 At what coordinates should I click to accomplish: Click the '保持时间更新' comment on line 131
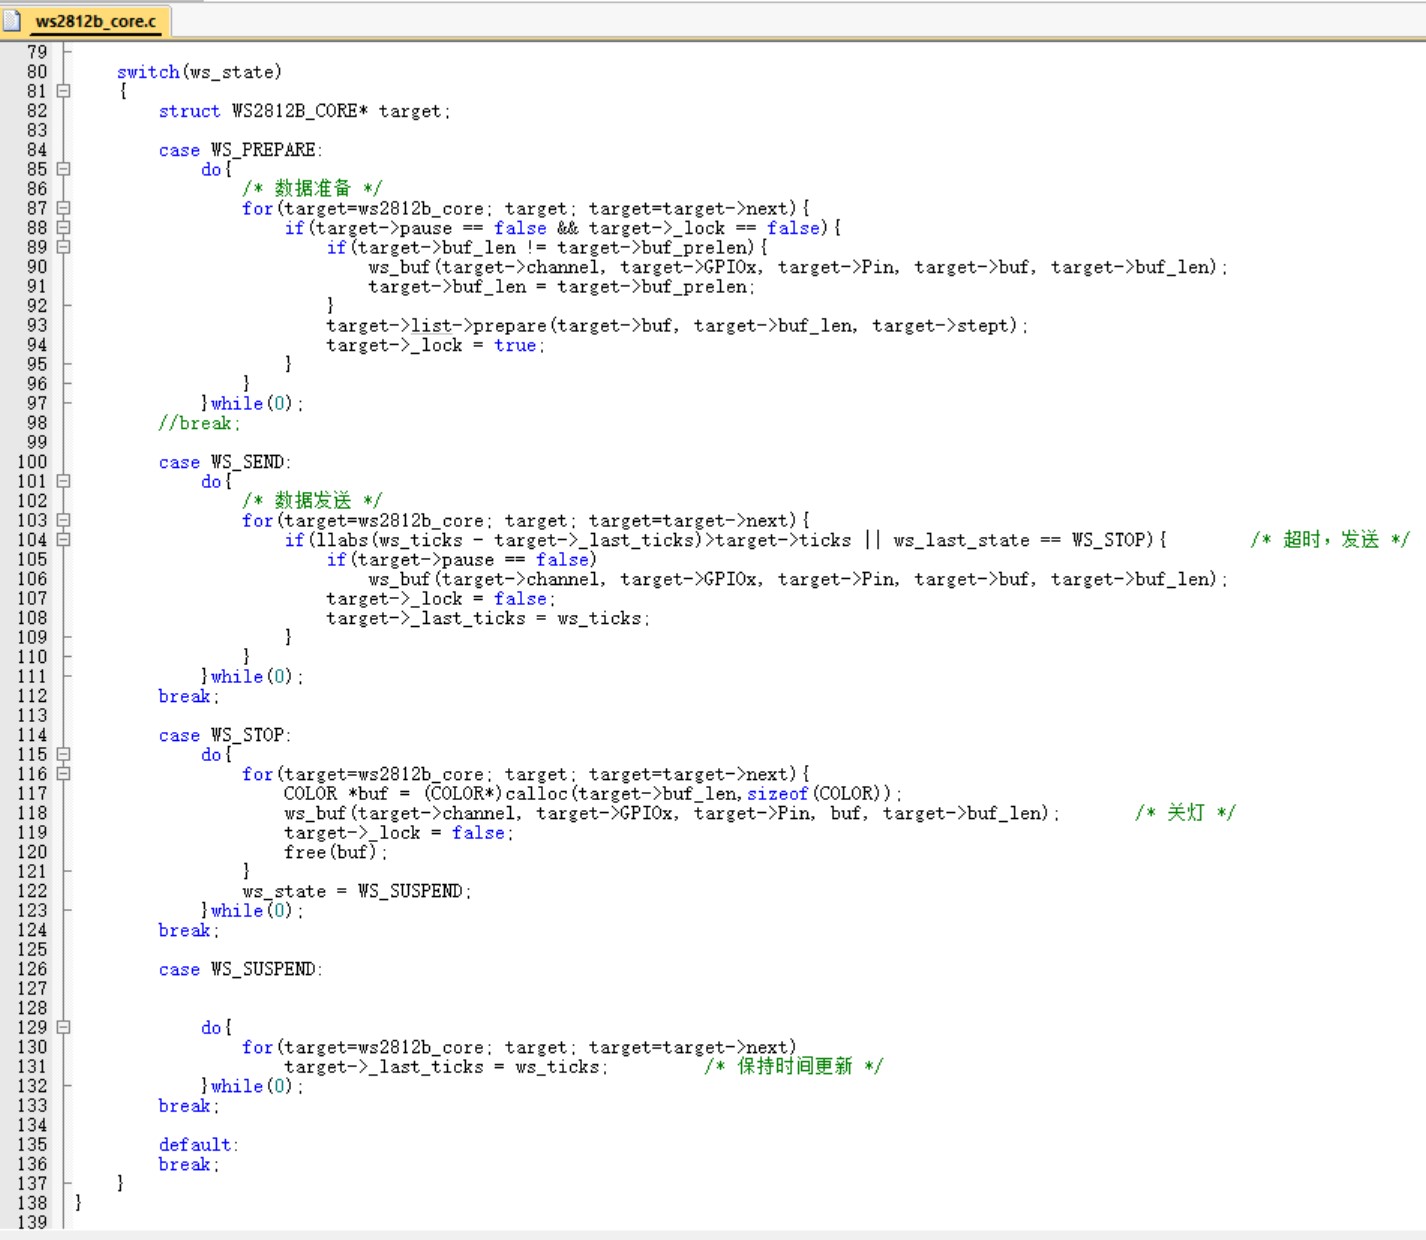pos(795,1066)
